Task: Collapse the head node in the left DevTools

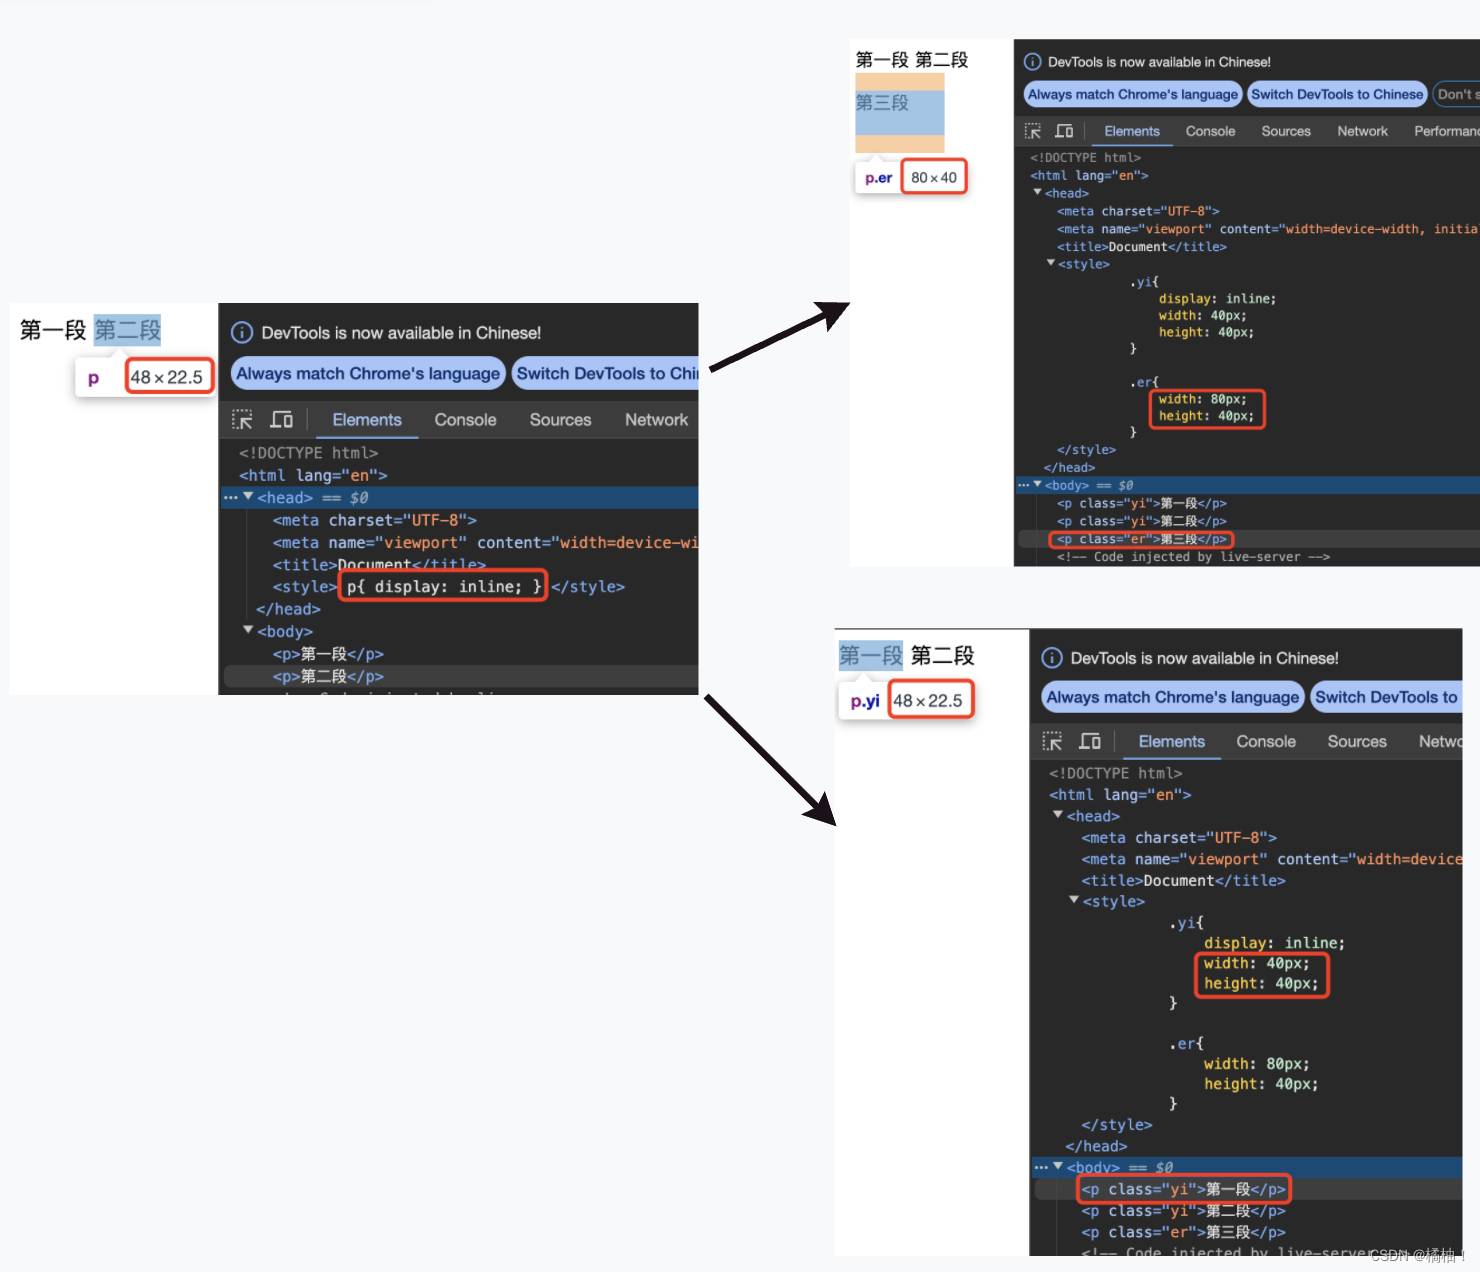Action: tap(248, 496)
